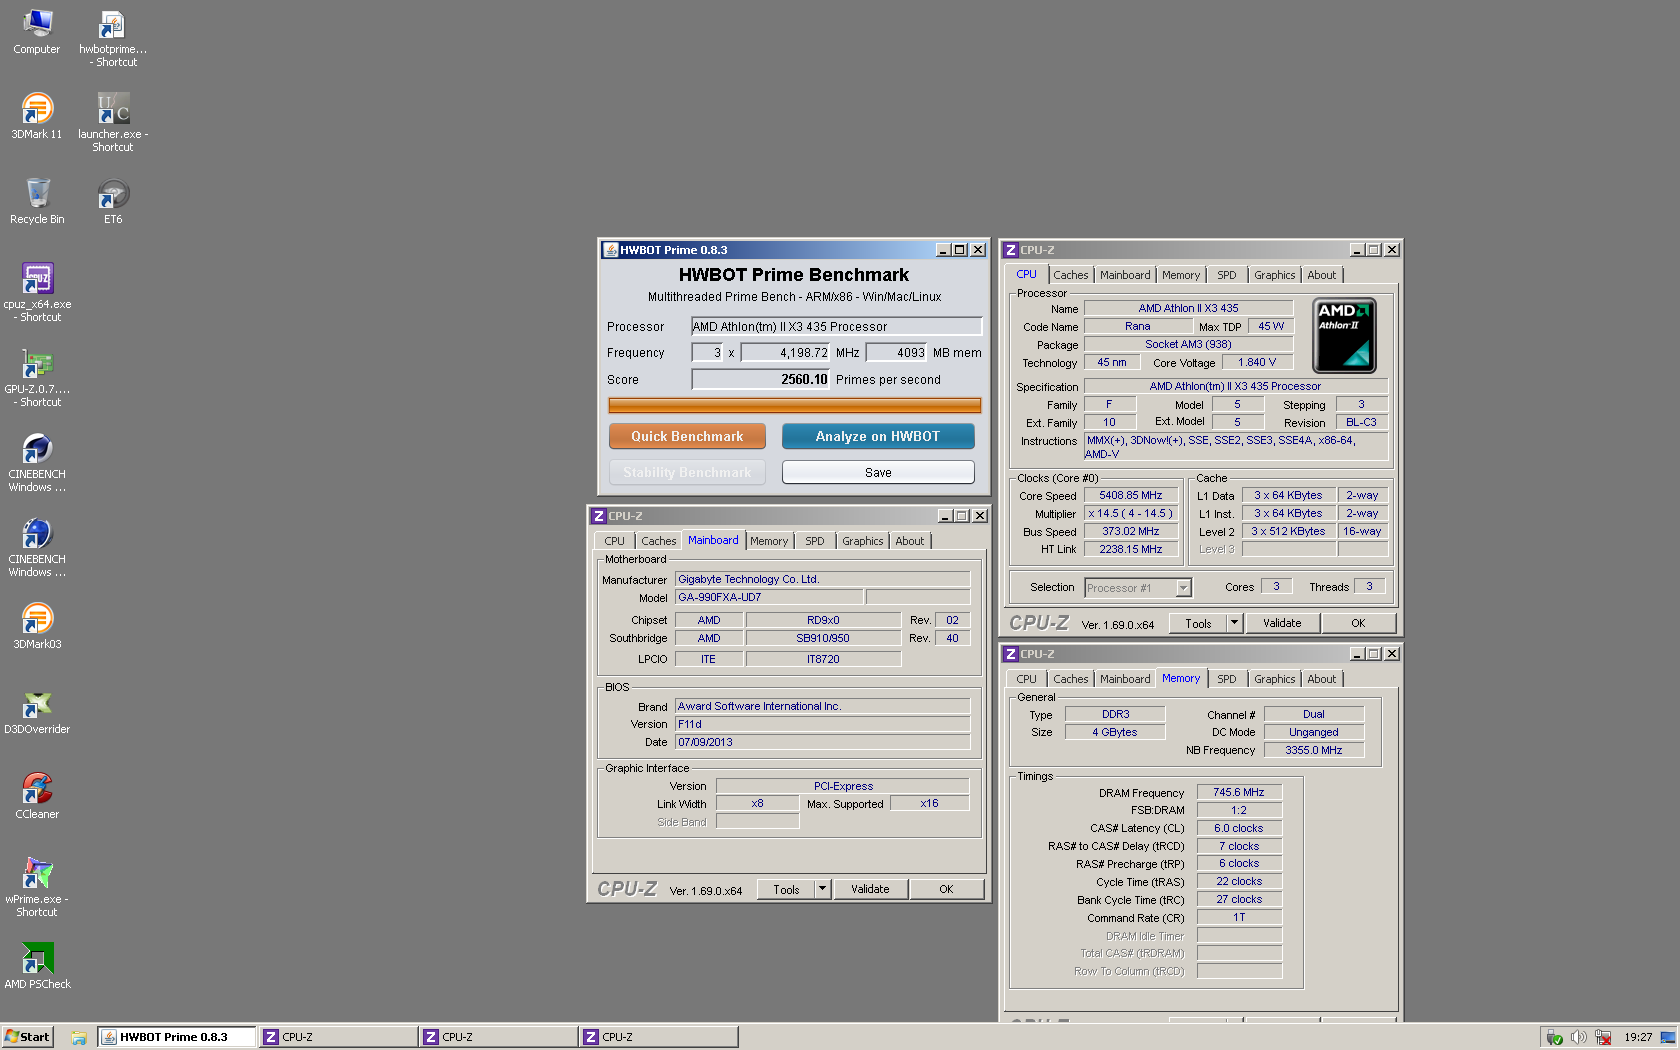Click Tools button in mainboard CPU-Z window
The image size is (1680, 1050).
click(786, 889)
